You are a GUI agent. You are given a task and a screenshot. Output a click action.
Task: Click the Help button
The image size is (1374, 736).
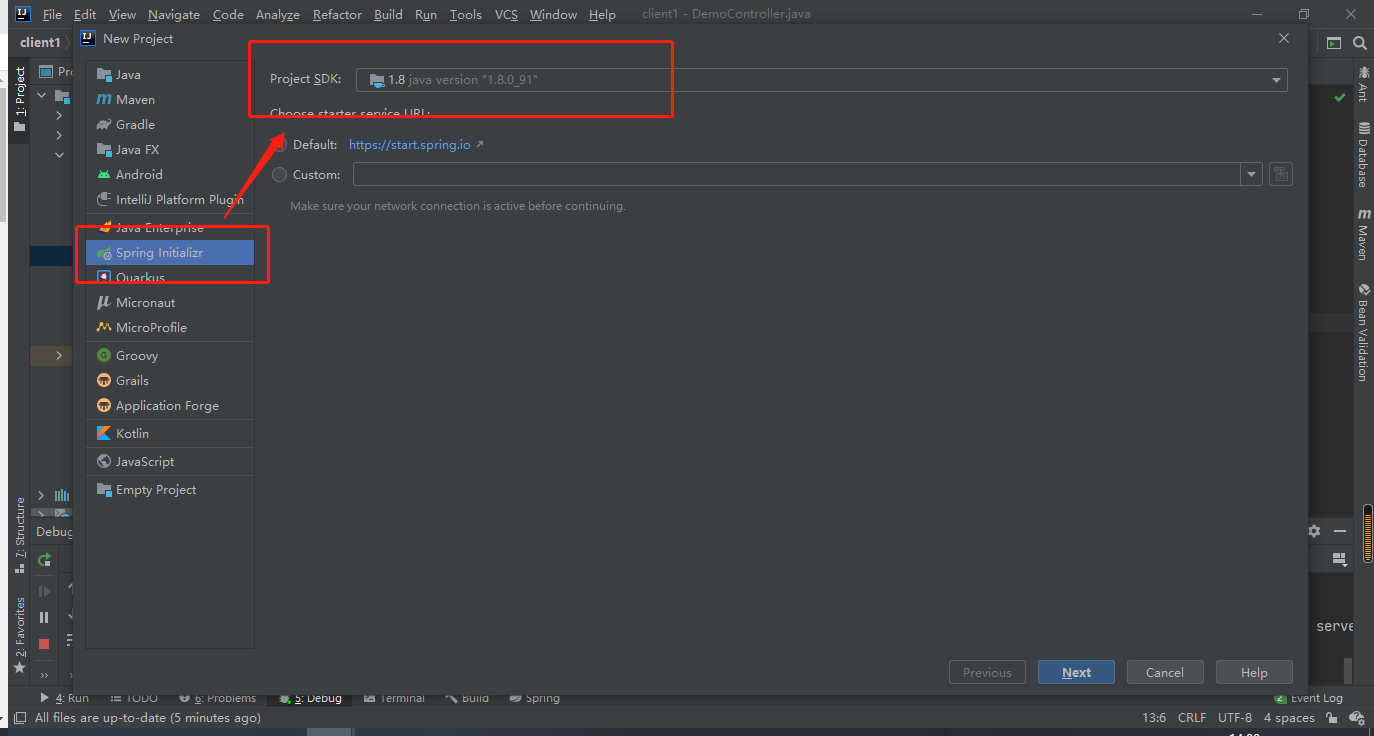pyautogui.click(x=1254, y=672)
